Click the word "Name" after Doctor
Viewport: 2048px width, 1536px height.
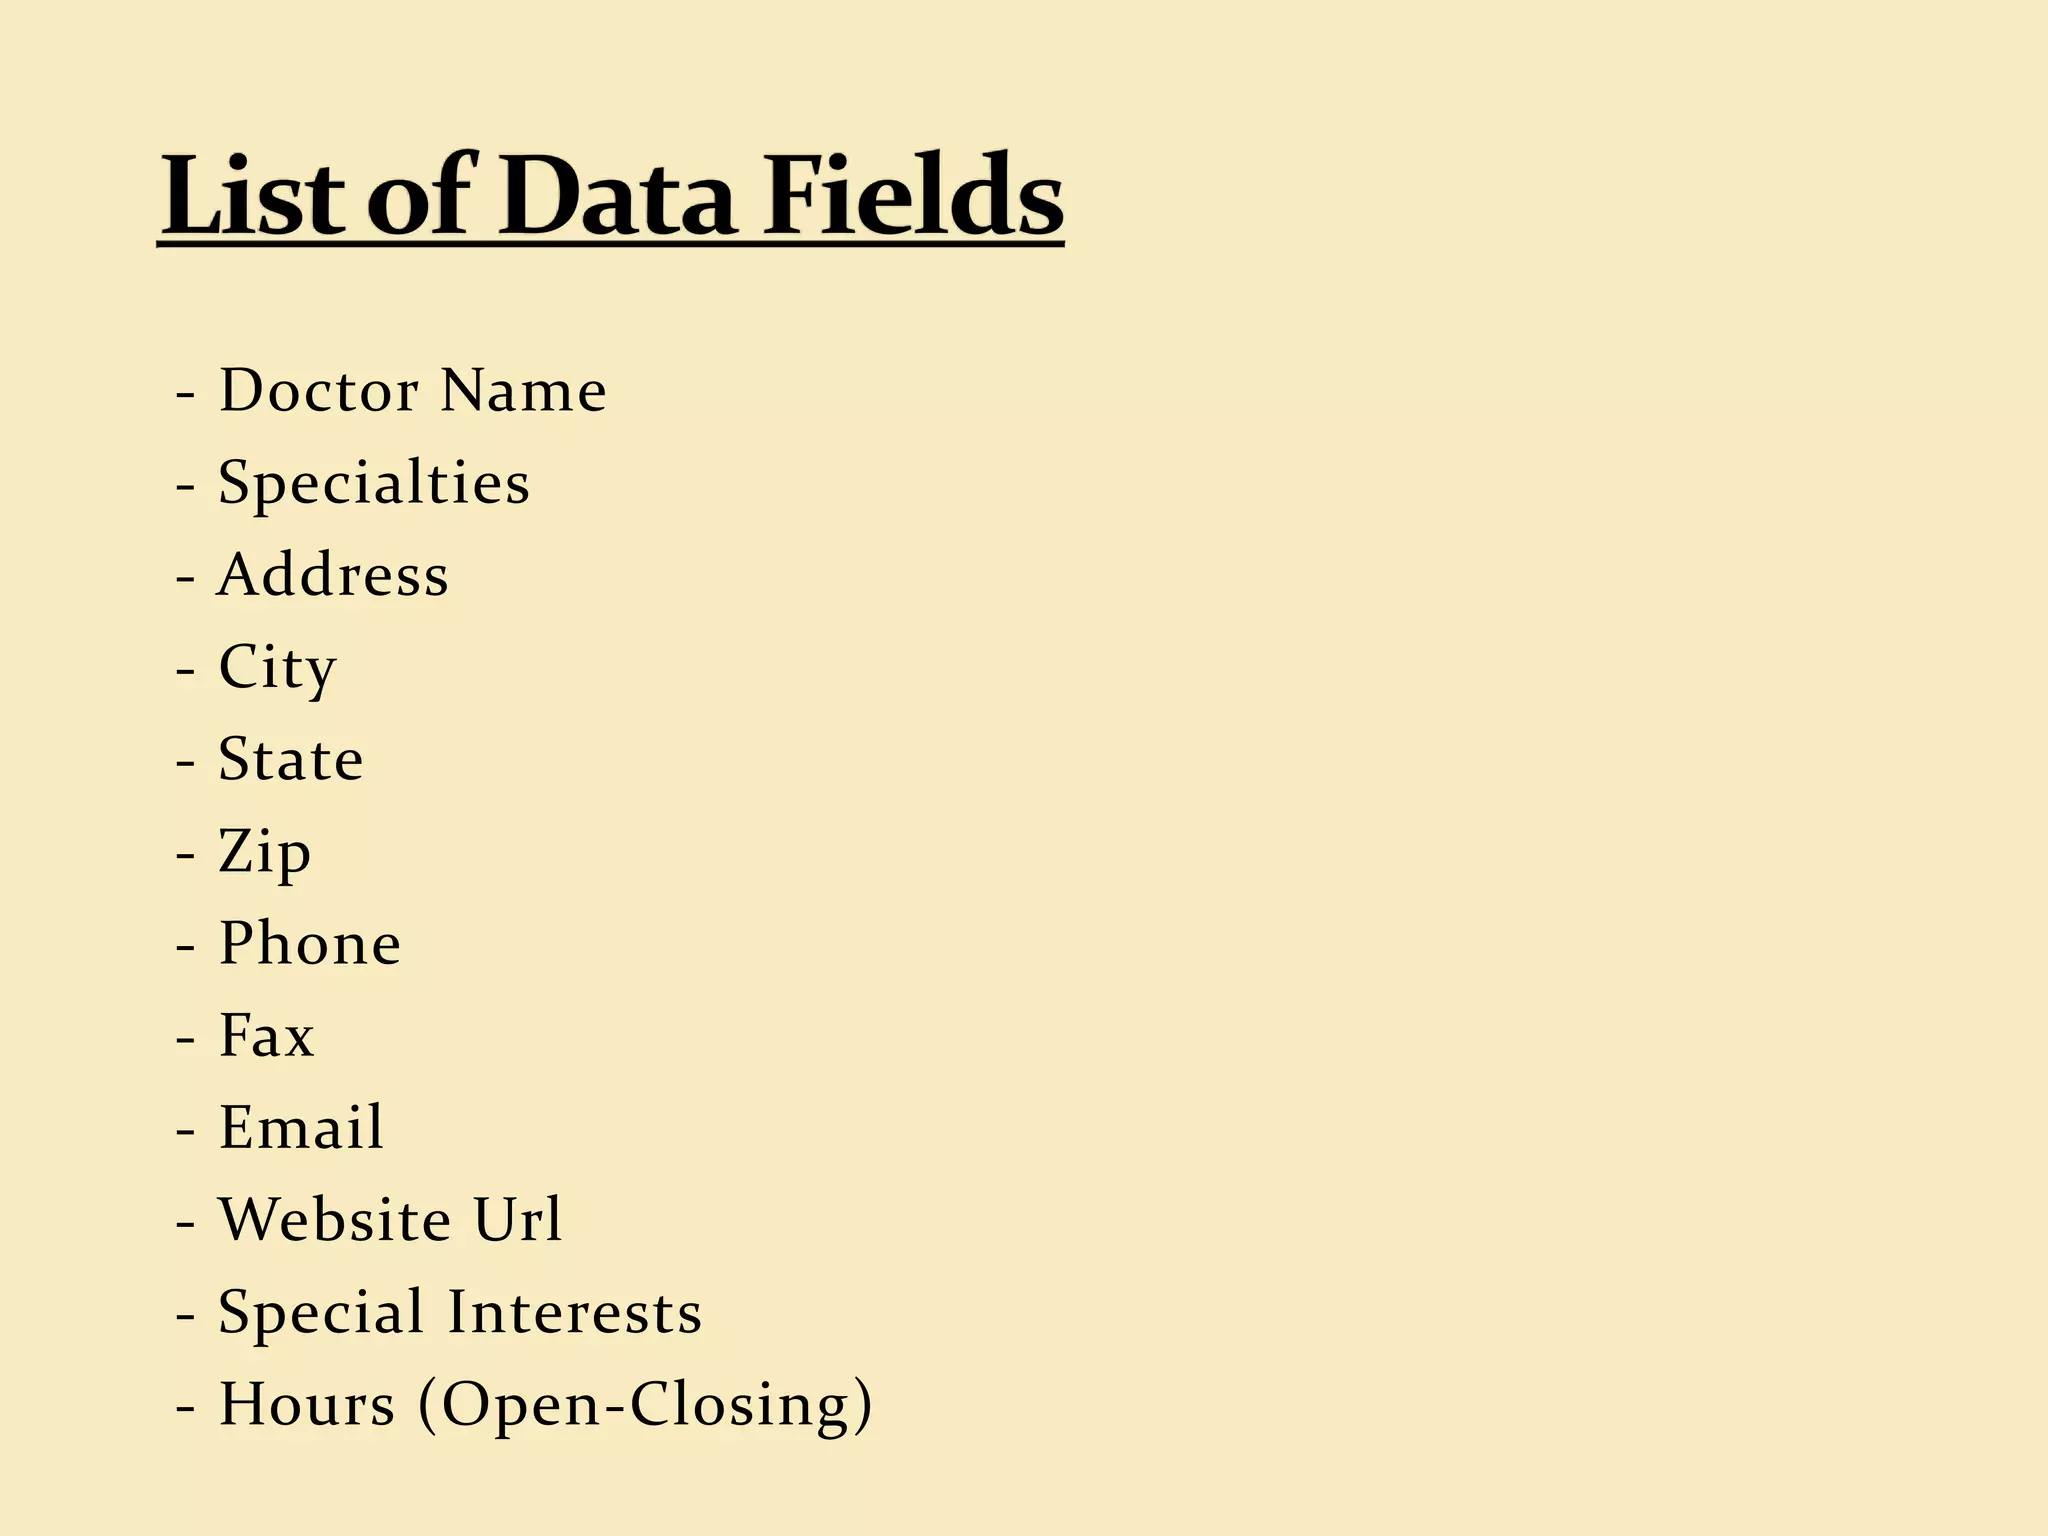[x=522, y=390]
